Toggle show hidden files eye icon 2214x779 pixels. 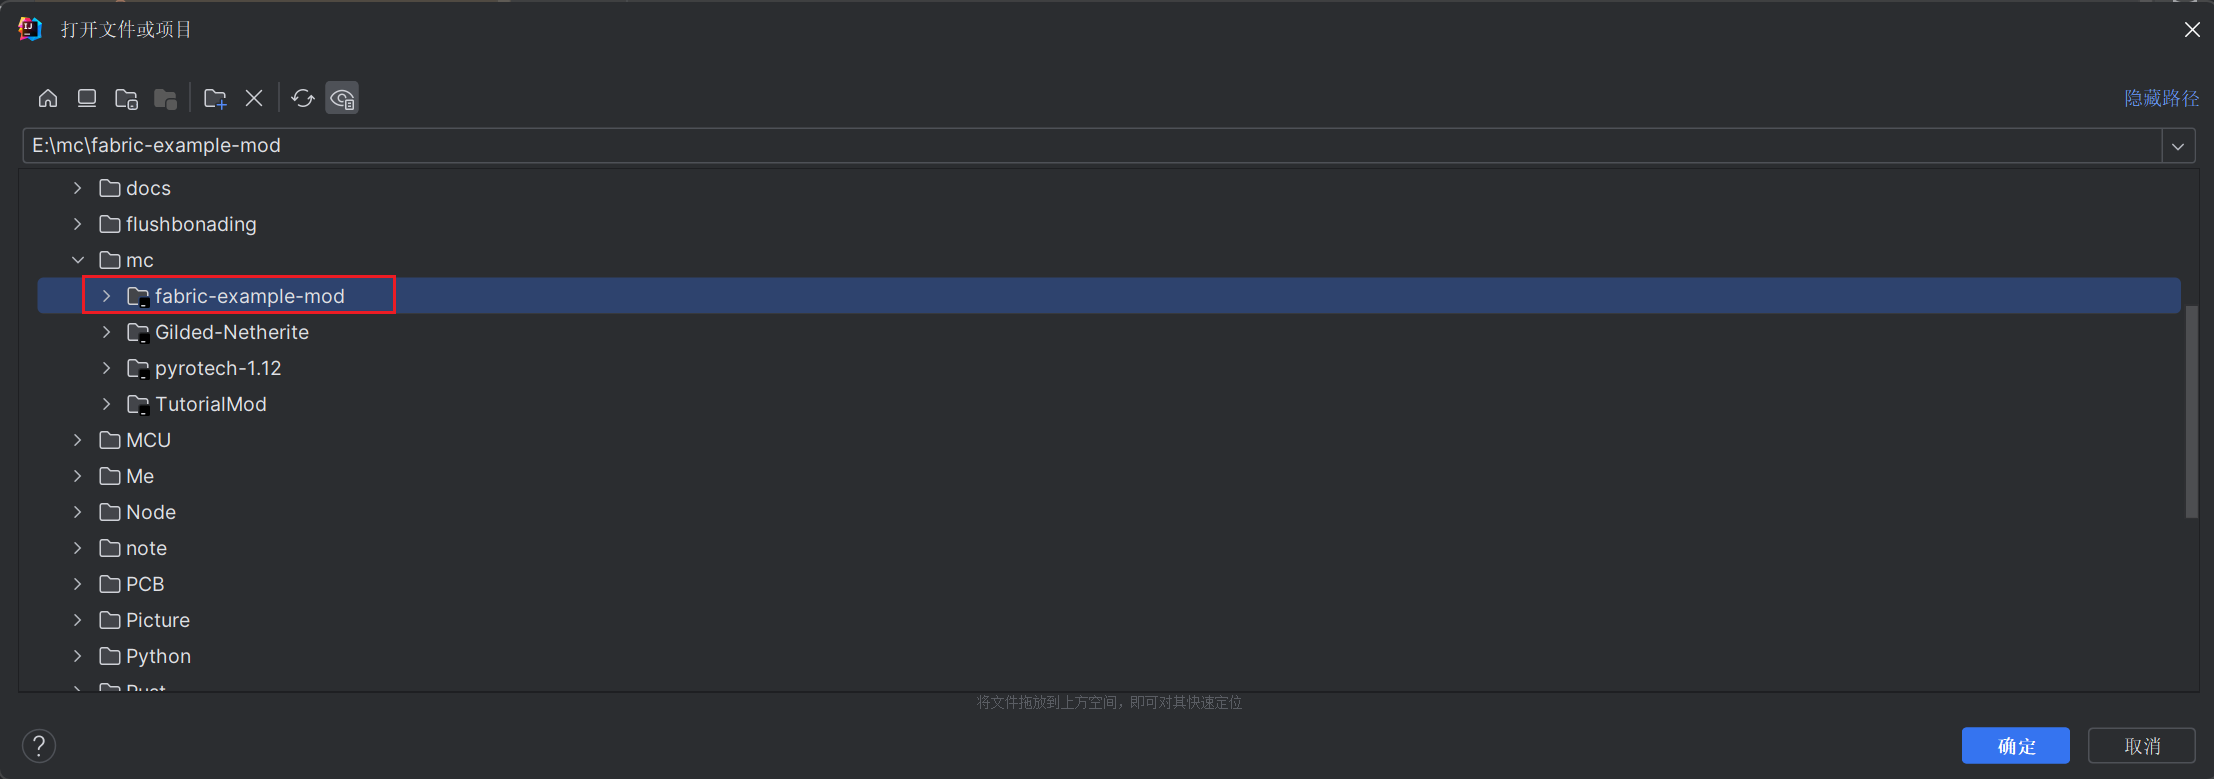coord(342,98)
